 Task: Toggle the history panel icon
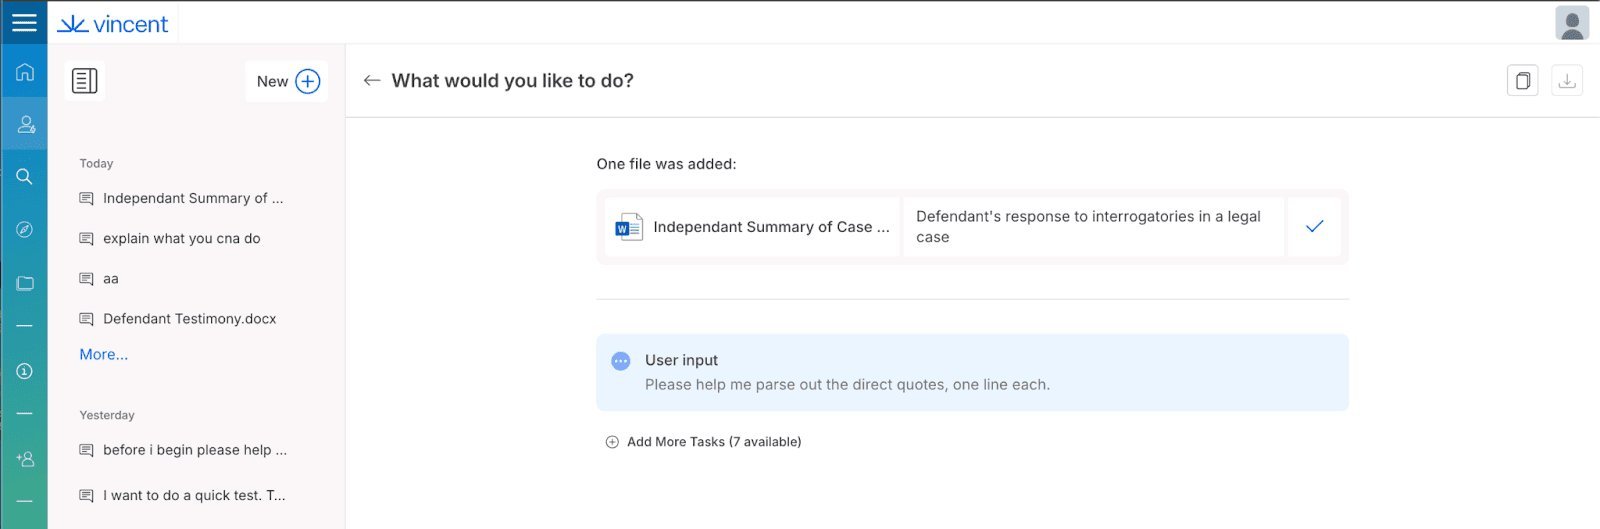click(x=85, y=81)
